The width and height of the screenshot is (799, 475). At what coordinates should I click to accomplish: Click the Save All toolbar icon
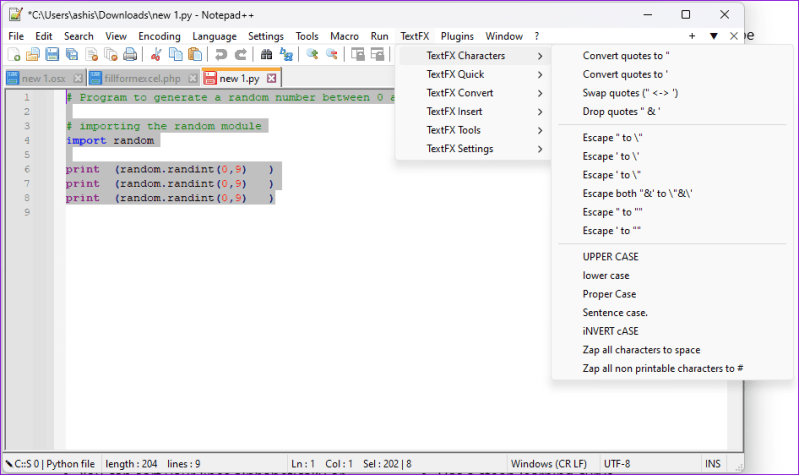(x=72, y=55)
